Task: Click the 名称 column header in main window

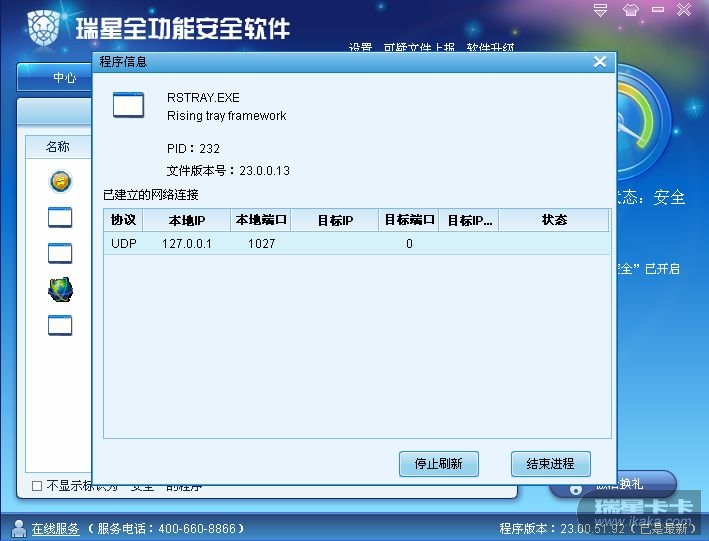Action: click(57, 147)
